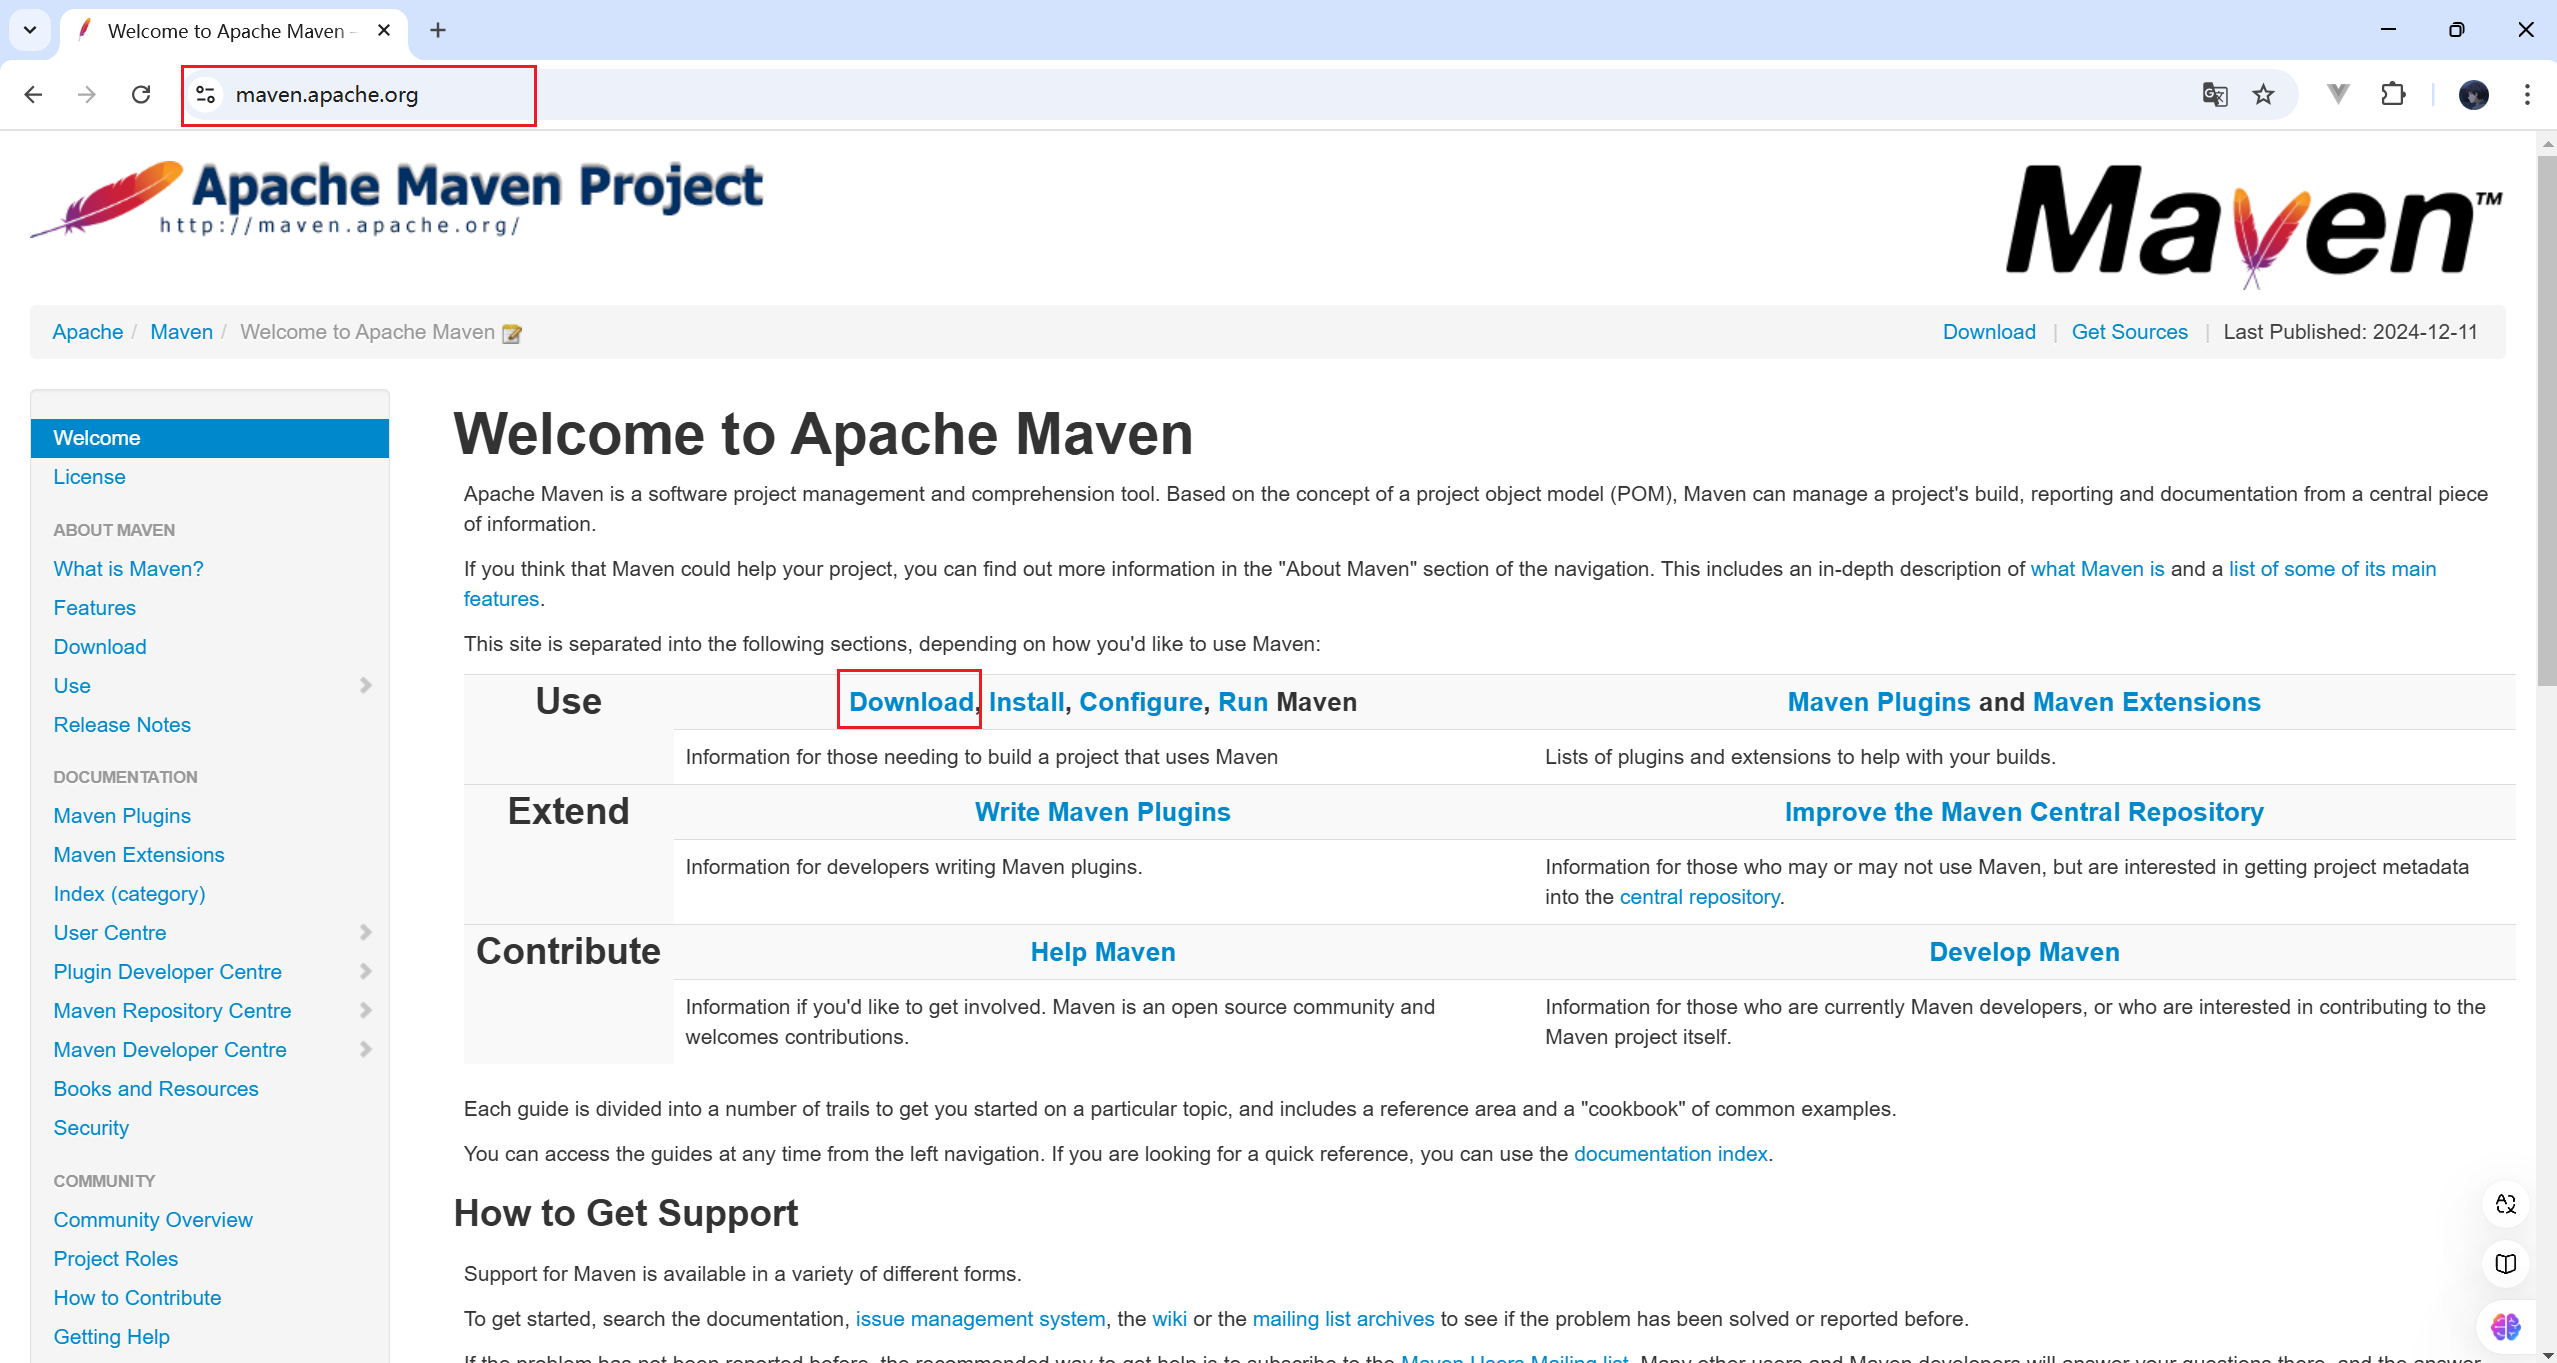
Task: Open Community Overview link
Action: tap(153, 1220)
